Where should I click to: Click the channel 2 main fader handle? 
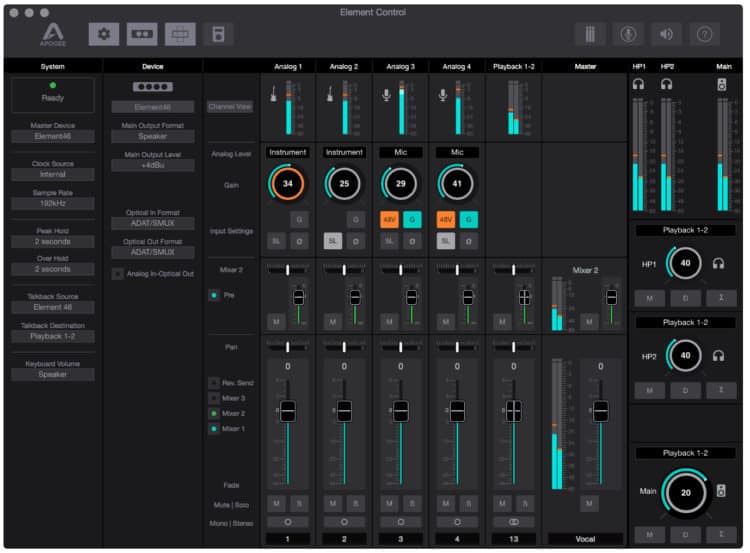point(344,411)
